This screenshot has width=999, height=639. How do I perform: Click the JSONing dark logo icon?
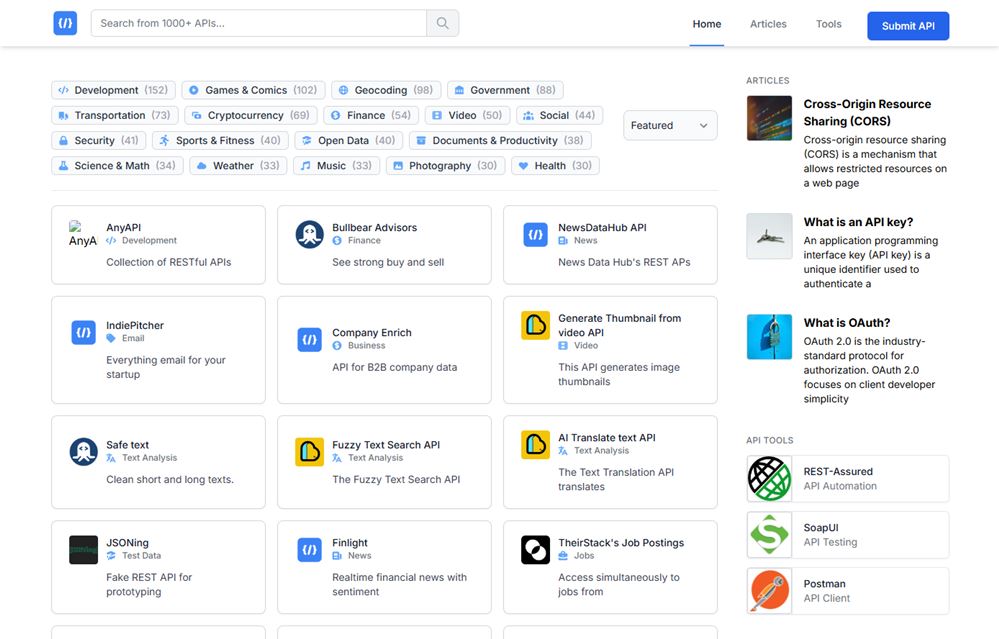83,550
